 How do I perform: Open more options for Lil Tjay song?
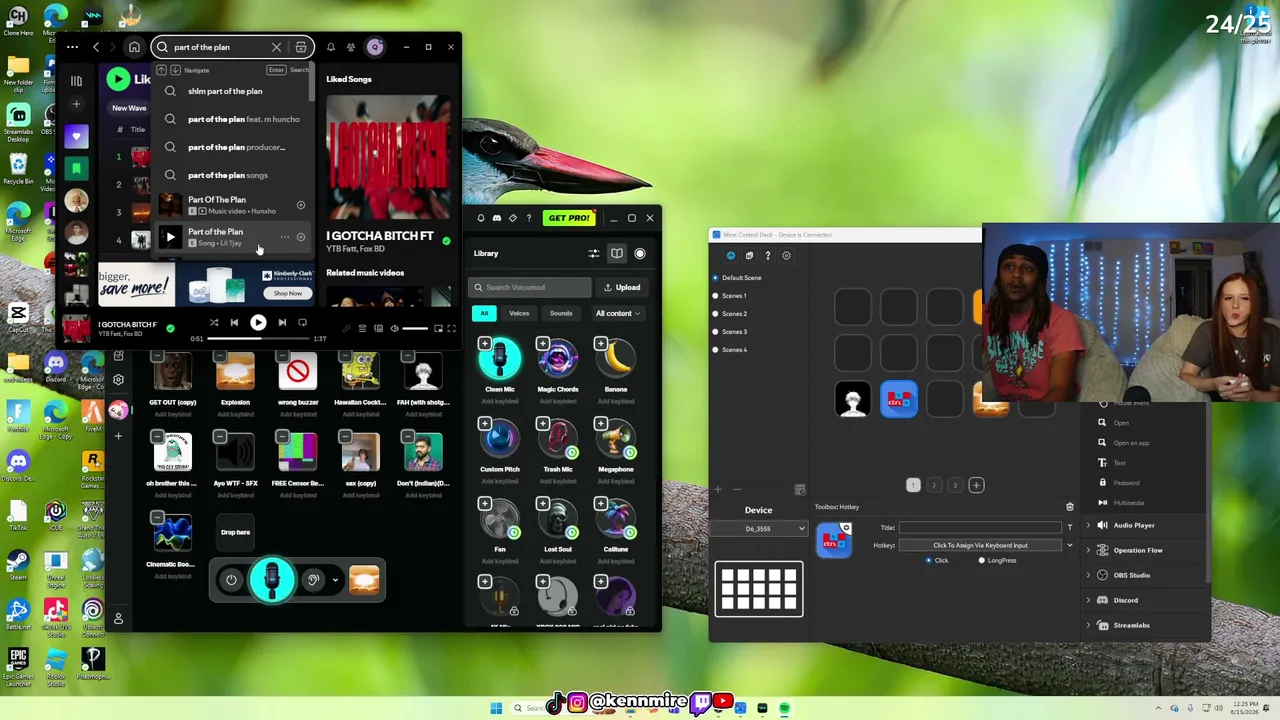point(285,237)
